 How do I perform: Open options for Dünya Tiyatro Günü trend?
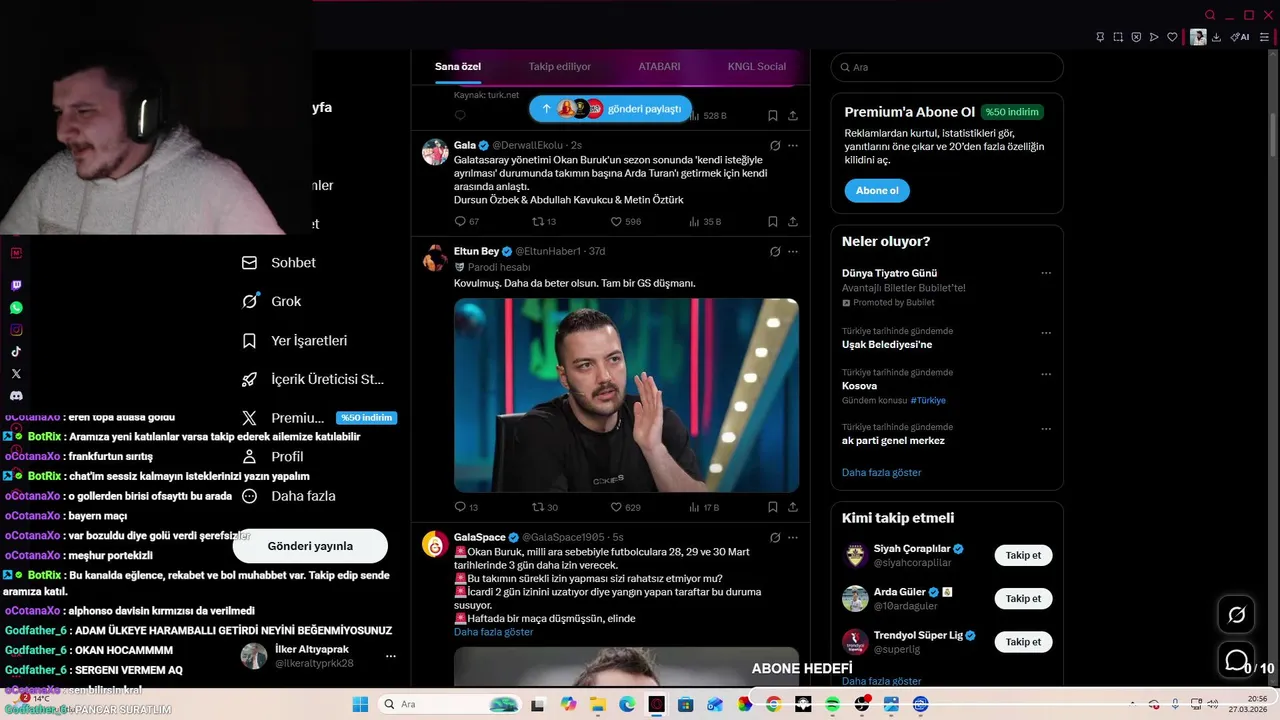1046,273
